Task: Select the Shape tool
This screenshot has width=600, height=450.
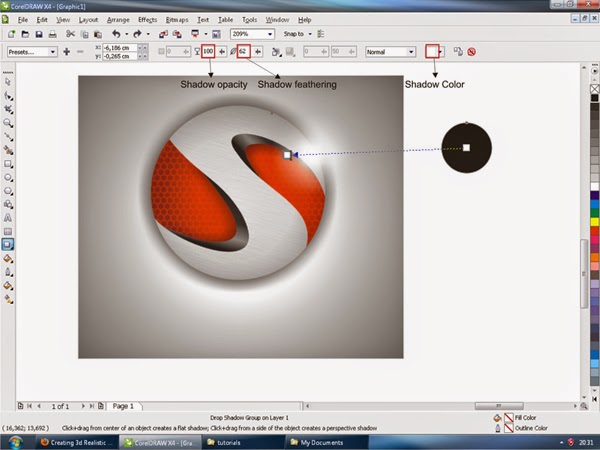Action: pyautogui.click(x=8, y=96)
